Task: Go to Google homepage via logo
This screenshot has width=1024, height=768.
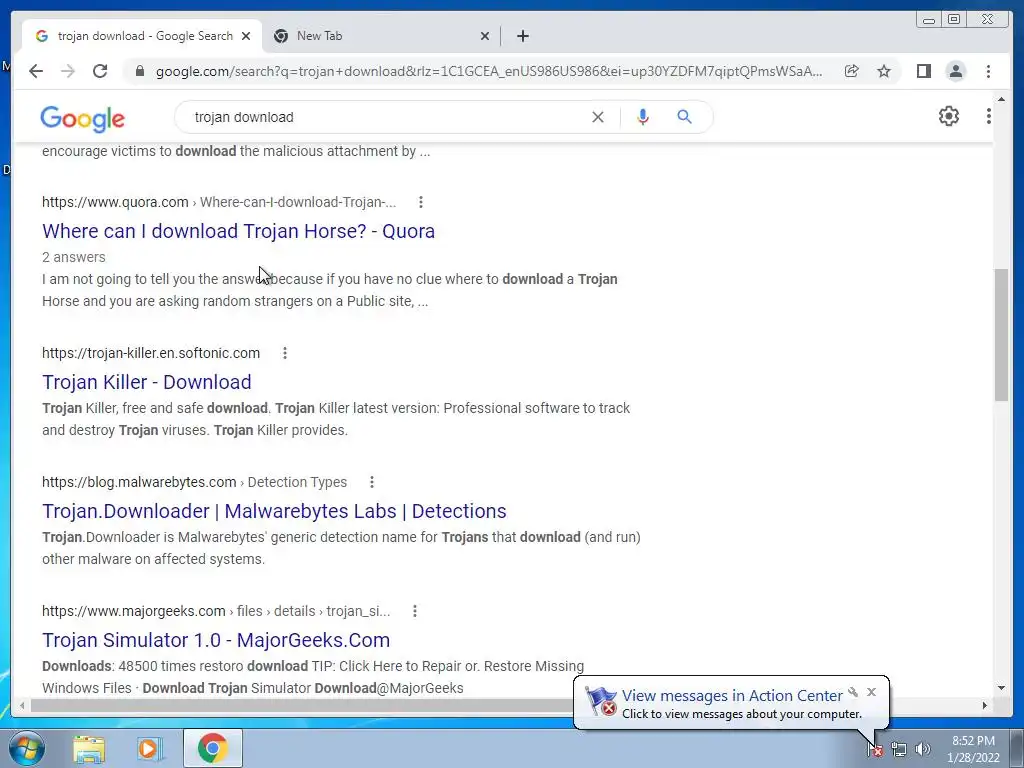Action: coord(82,118)
